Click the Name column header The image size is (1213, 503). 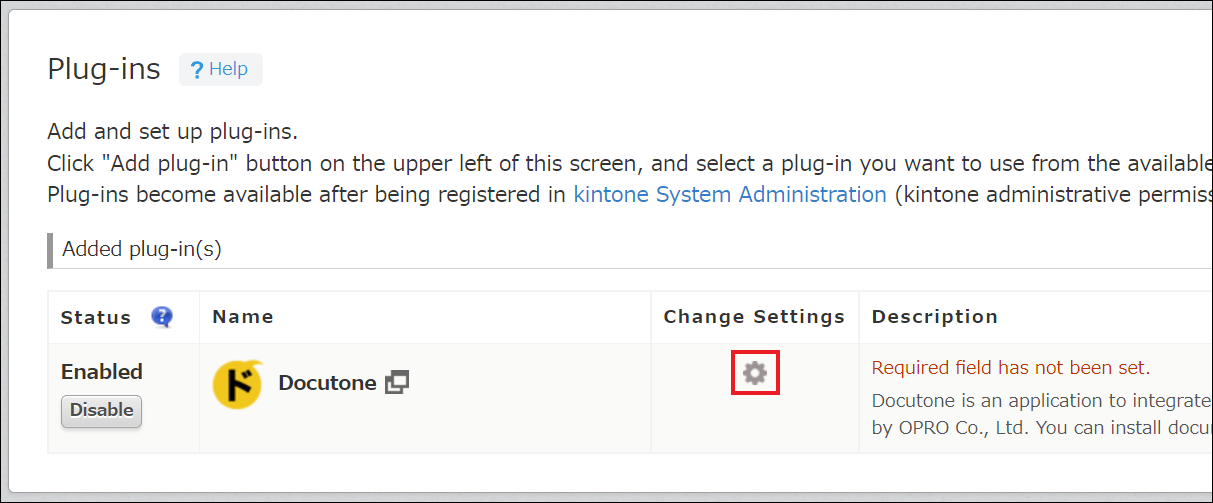[243, 317]
